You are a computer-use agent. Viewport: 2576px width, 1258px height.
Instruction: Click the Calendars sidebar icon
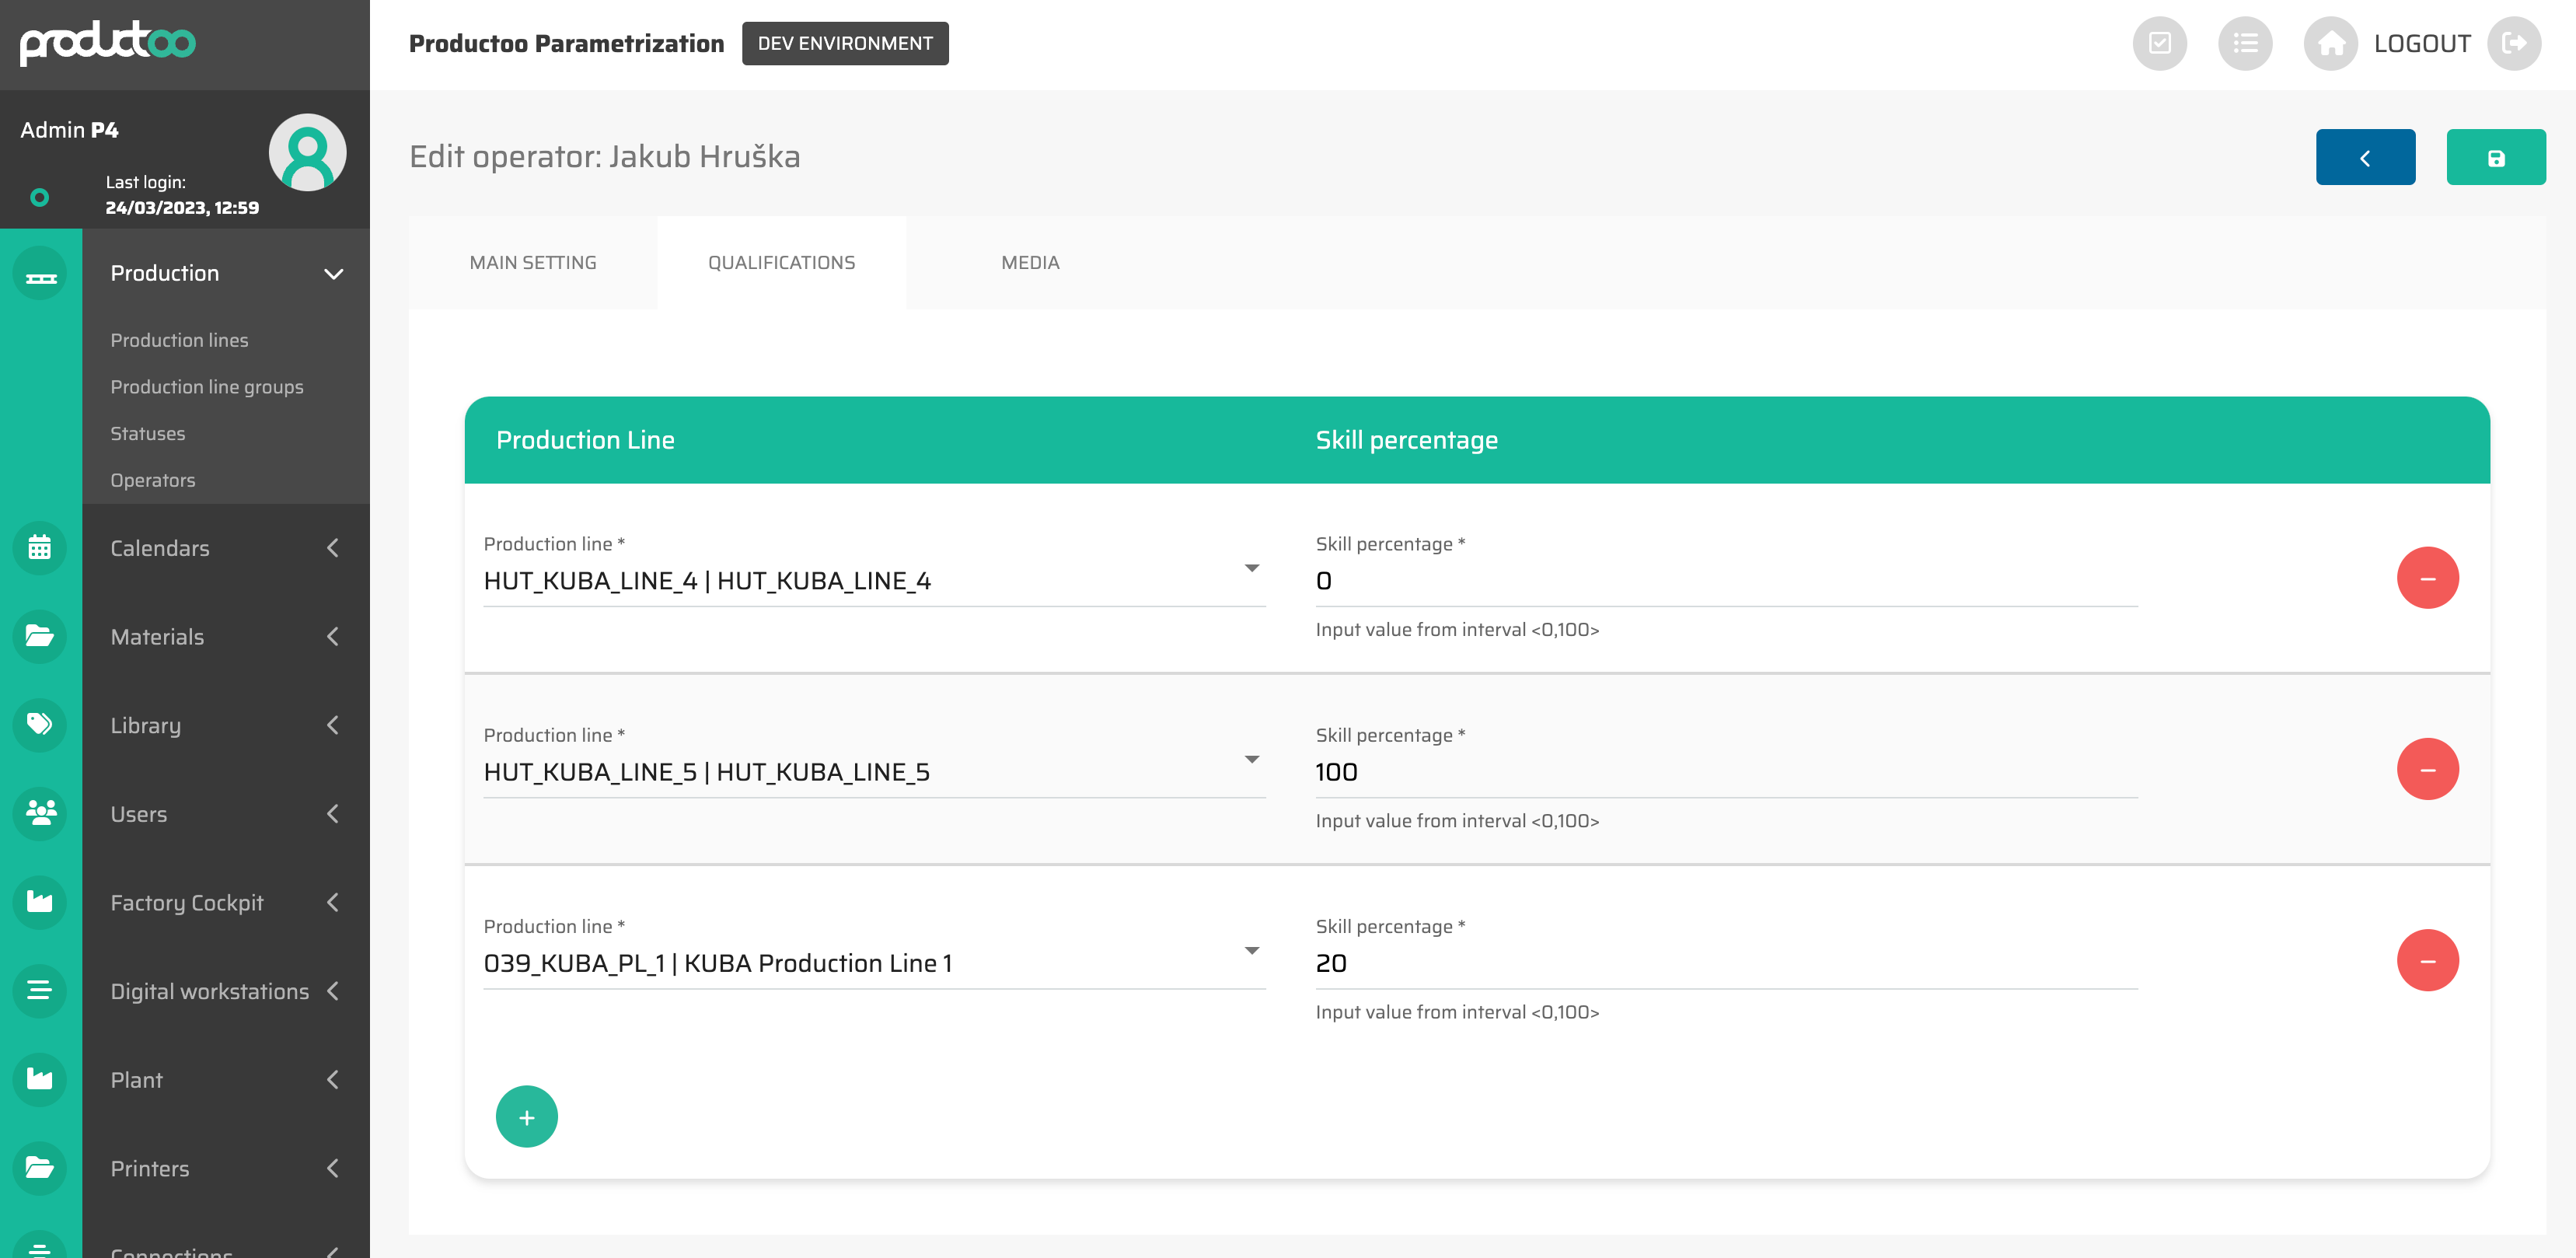[40, 547]
